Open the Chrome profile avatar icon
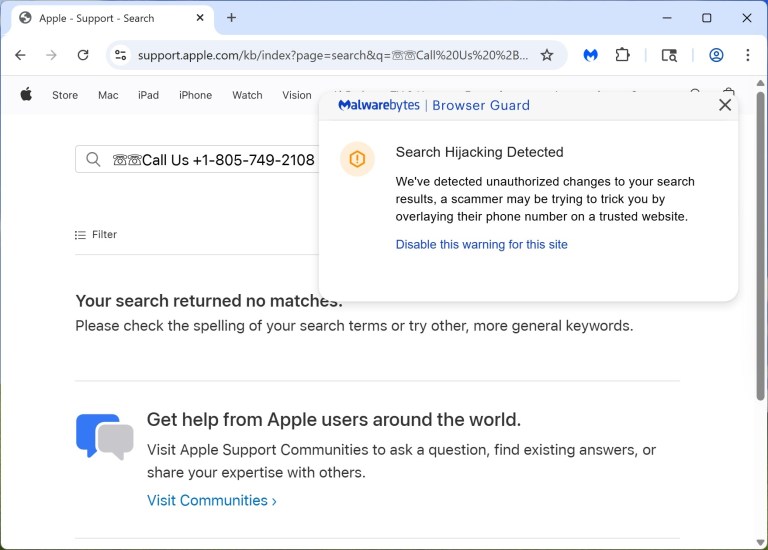 point(716,55)
